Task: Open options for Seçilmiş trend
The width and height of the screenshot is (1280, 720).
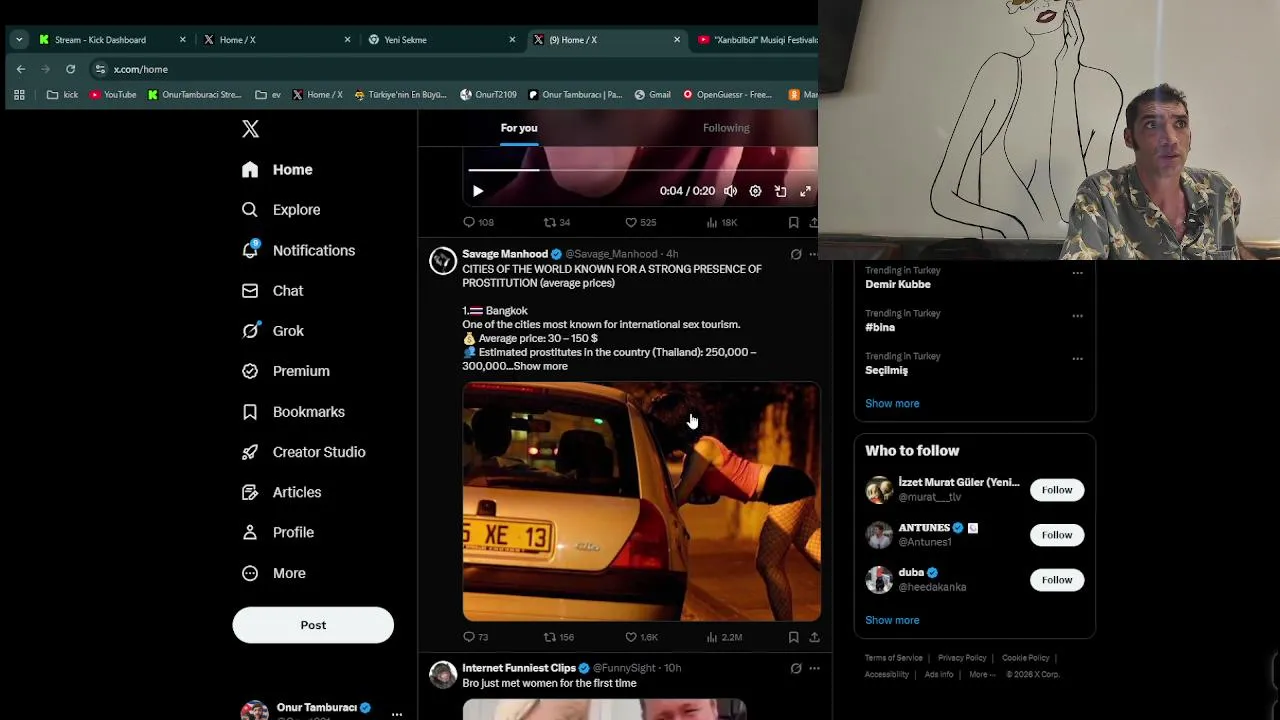Action: tap(1077, 359)
